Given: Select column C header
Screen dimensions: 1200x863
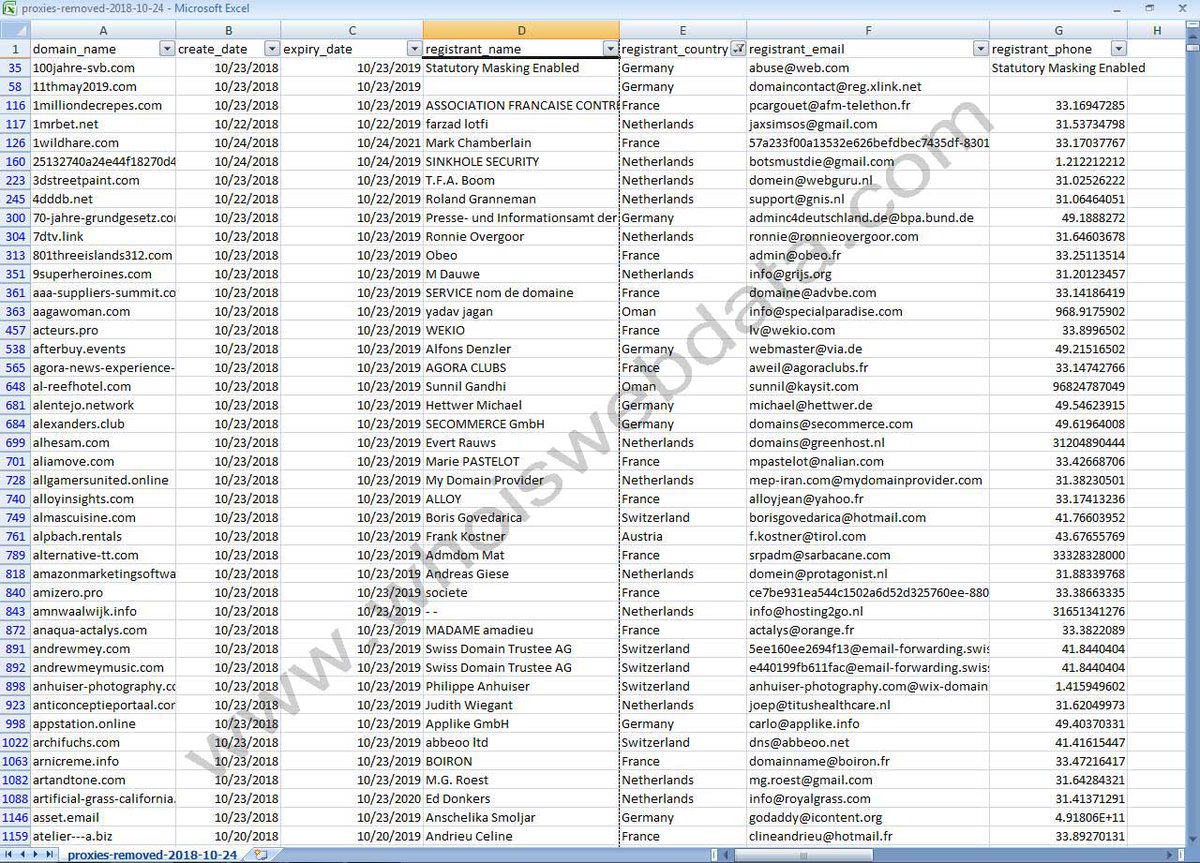Looking at the screenshot, I should pos(352,31).
